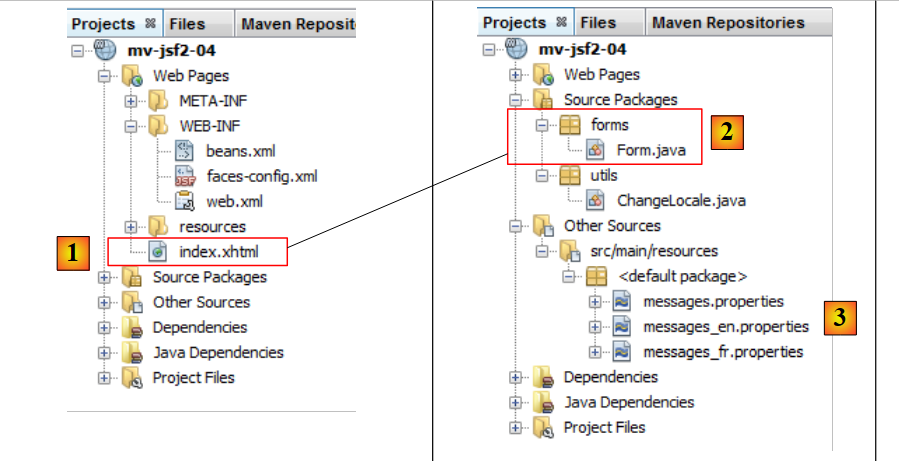
Task: Collapse the WEB-INF folder node
Action: (131, 126)
